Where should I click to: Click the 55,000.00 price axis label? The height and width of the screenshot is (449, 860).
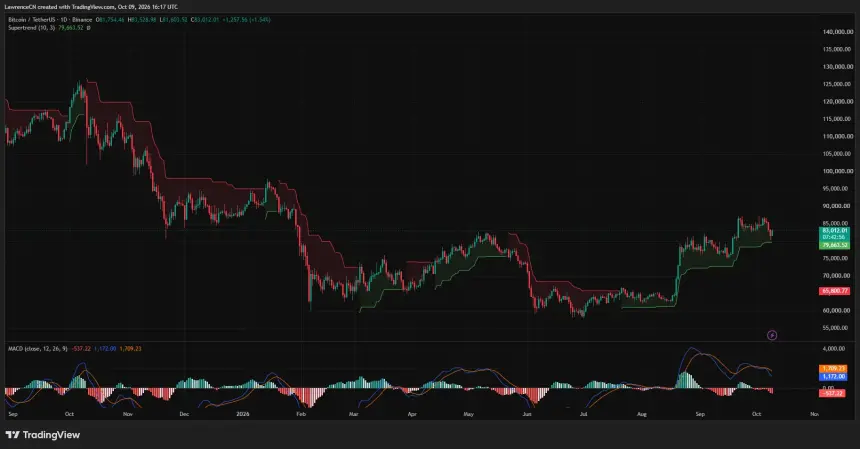[x=836, y=328]
